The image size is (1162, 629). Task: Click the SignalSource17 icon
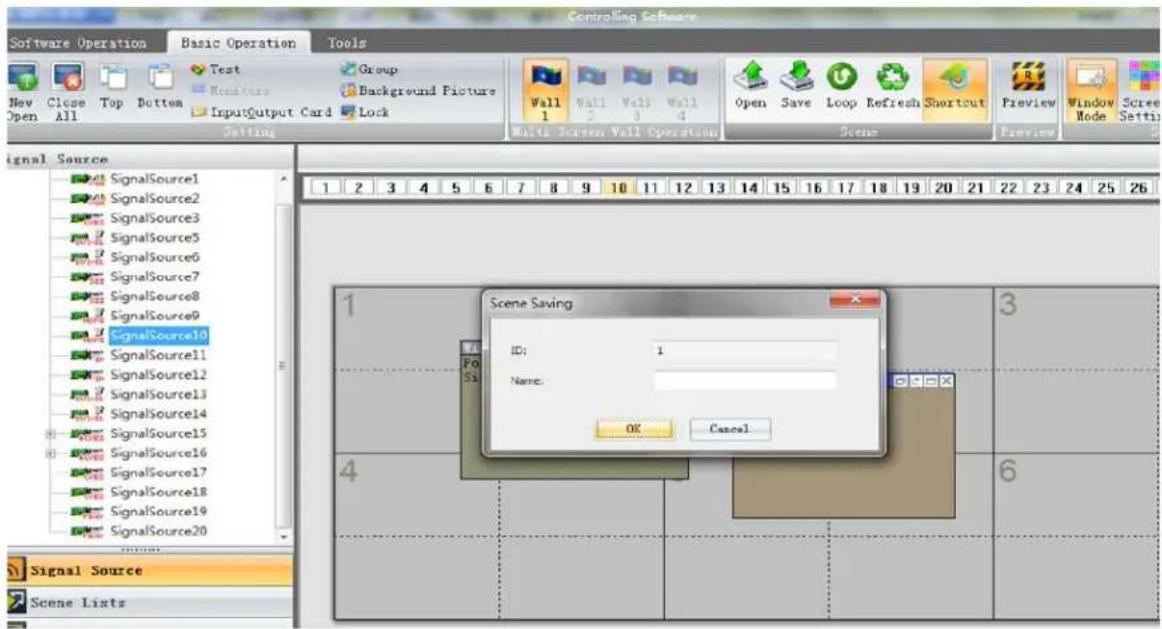pyautogui.click(x=87, y=473)
